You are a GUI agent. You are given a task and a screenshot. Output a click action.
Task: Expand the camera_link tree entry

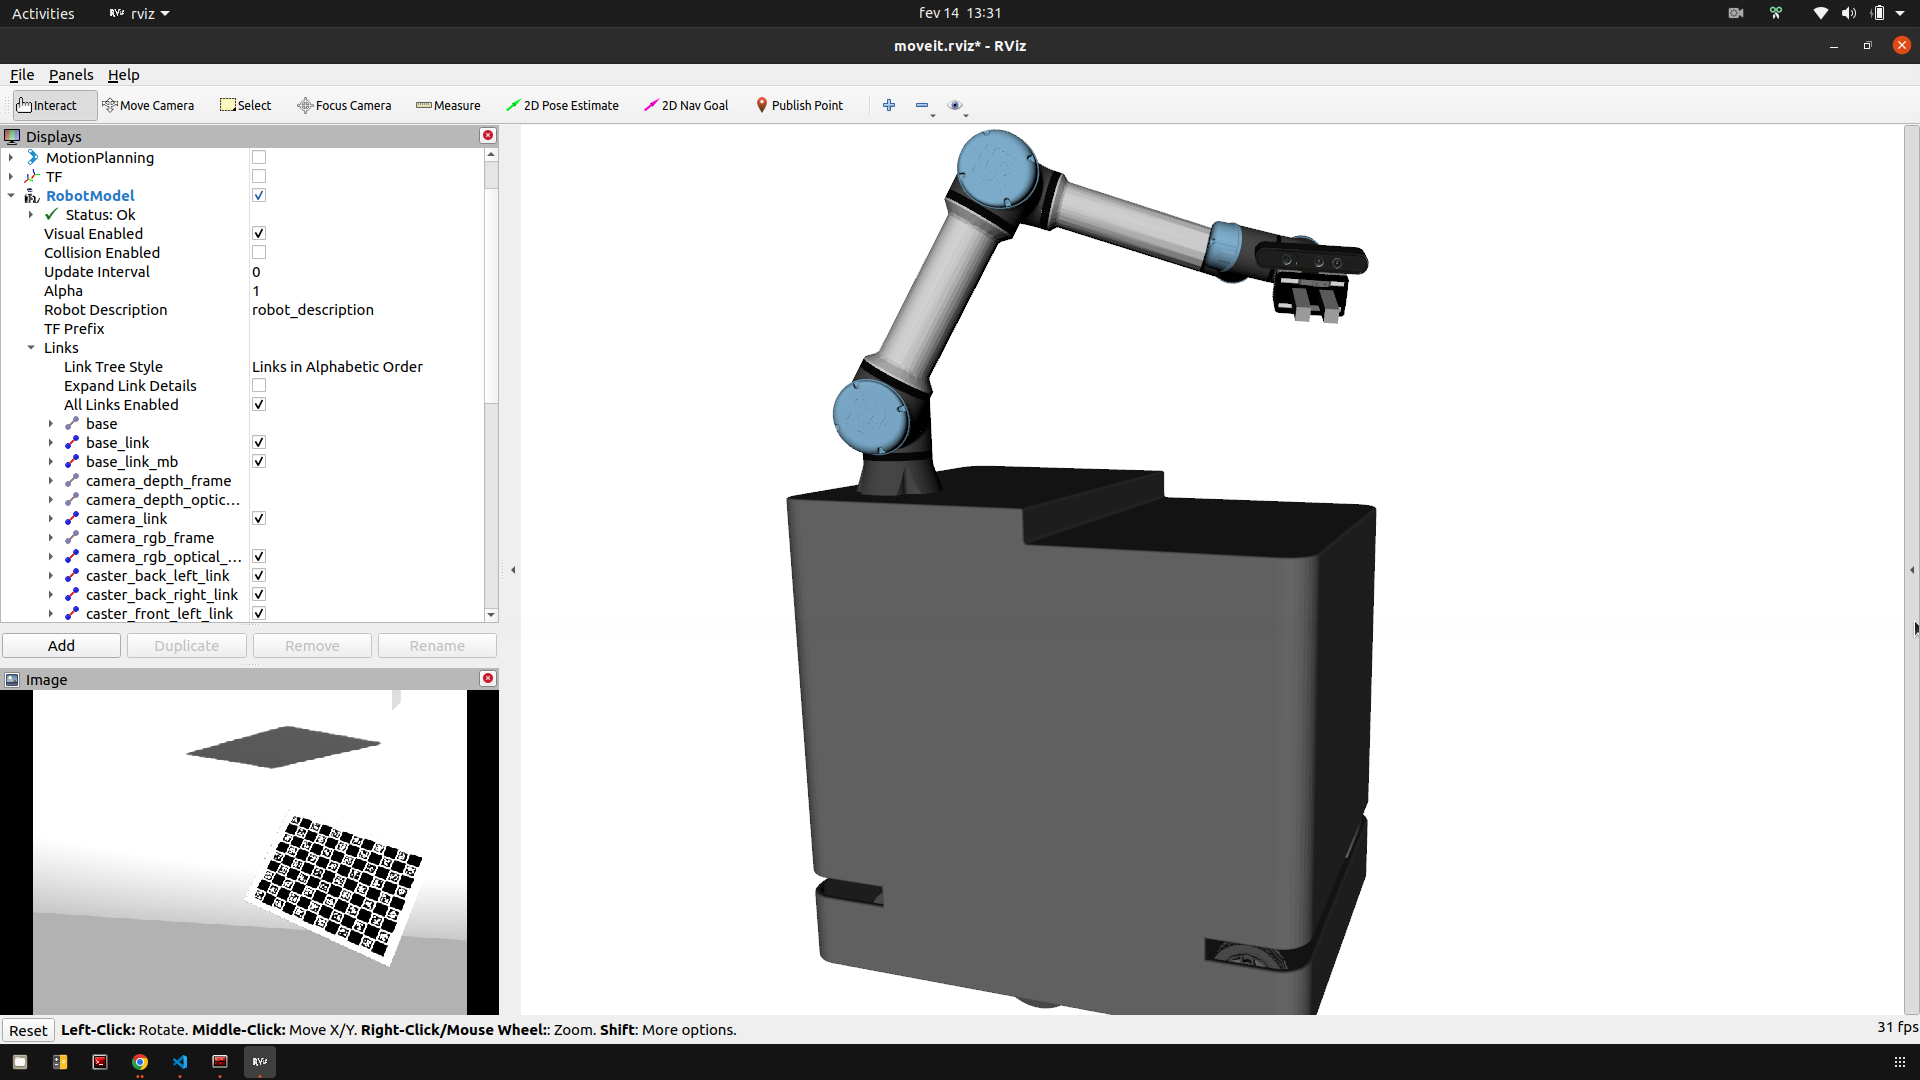tap(51, 519)
